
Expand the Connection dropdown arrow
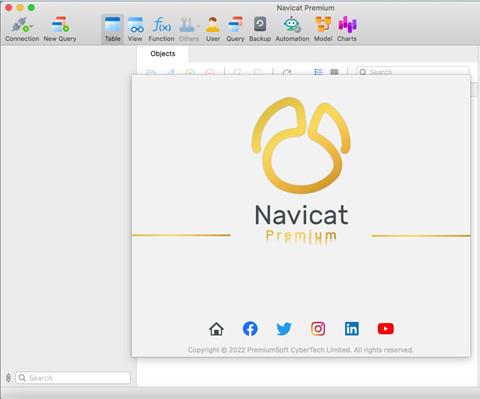click(x=31, y=26)
